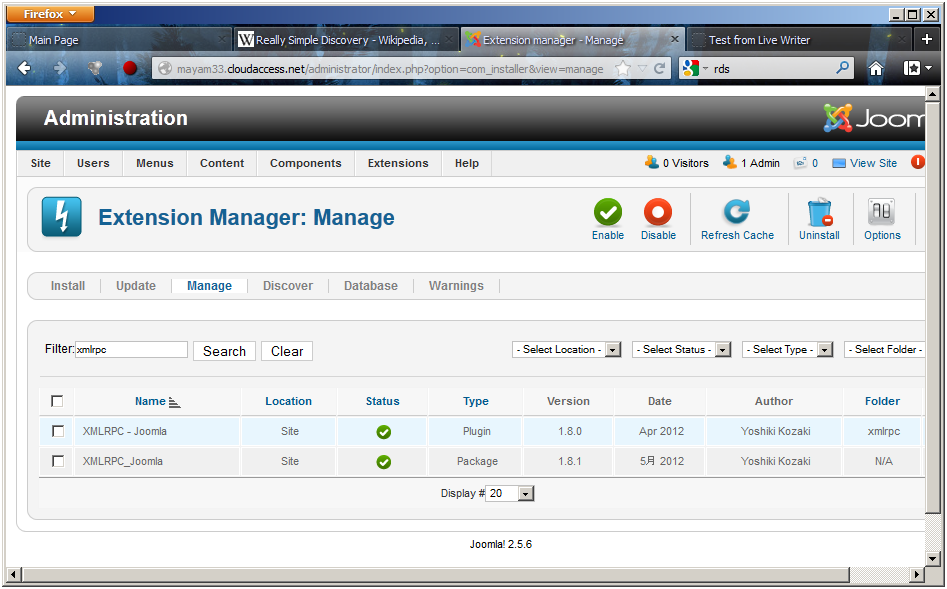Switch to the Update submenu tab
The height and width of the screenshot is (589, 947).
136,286
